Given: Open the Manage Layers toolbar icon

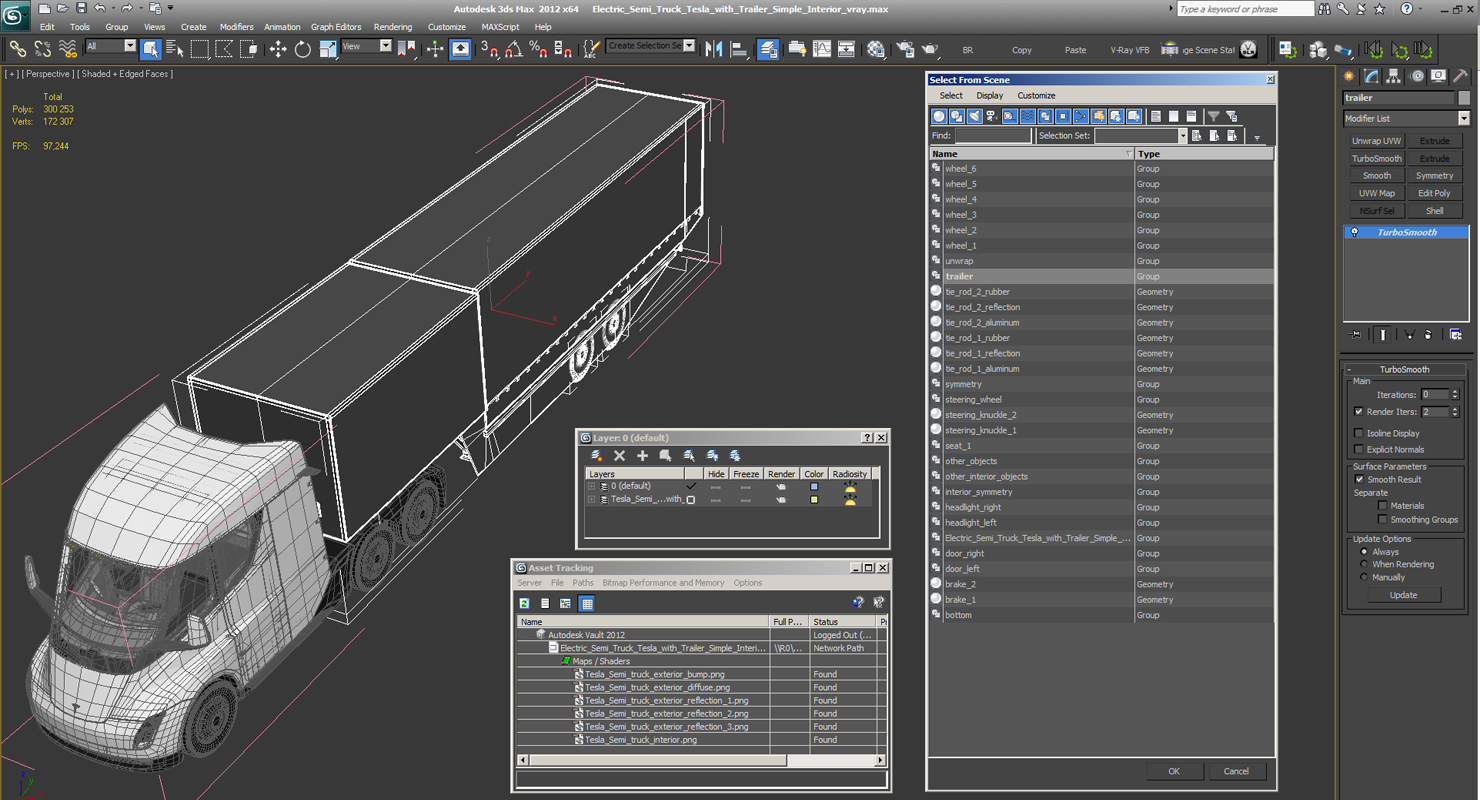Looking at the screenshot, I should (768, 49).
